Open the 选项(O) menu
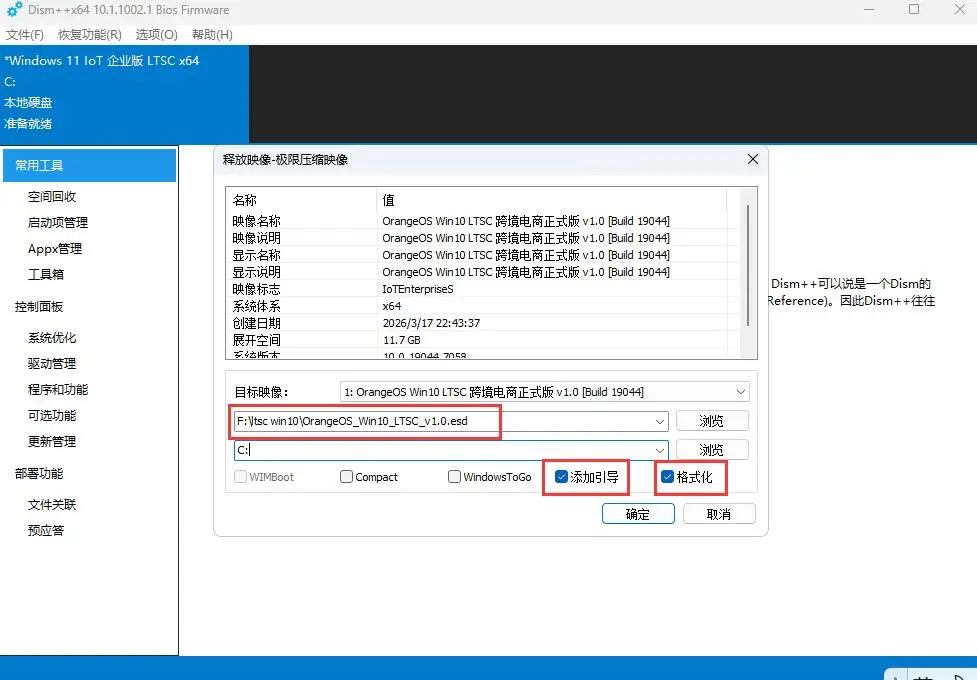 (x=156, y=34)
